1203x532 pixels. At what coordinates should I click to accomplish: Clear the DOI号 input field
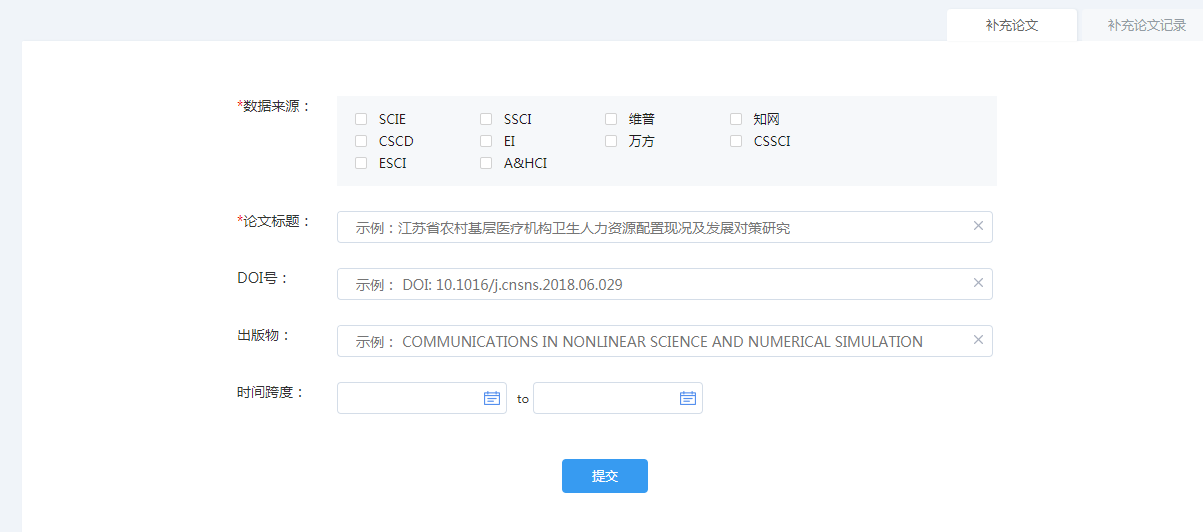[x=979, y=283]
